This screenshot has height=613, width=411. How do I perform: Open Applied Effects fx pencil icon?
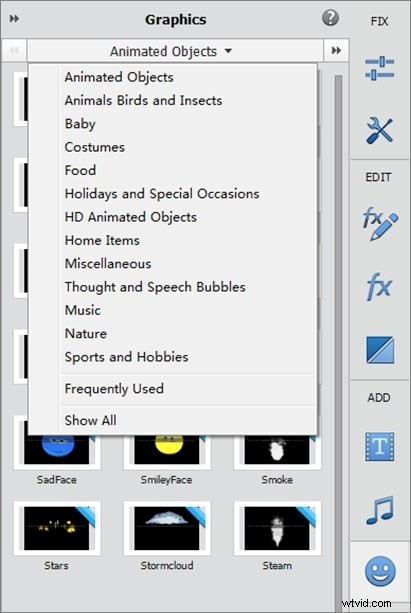coord(380,224)
